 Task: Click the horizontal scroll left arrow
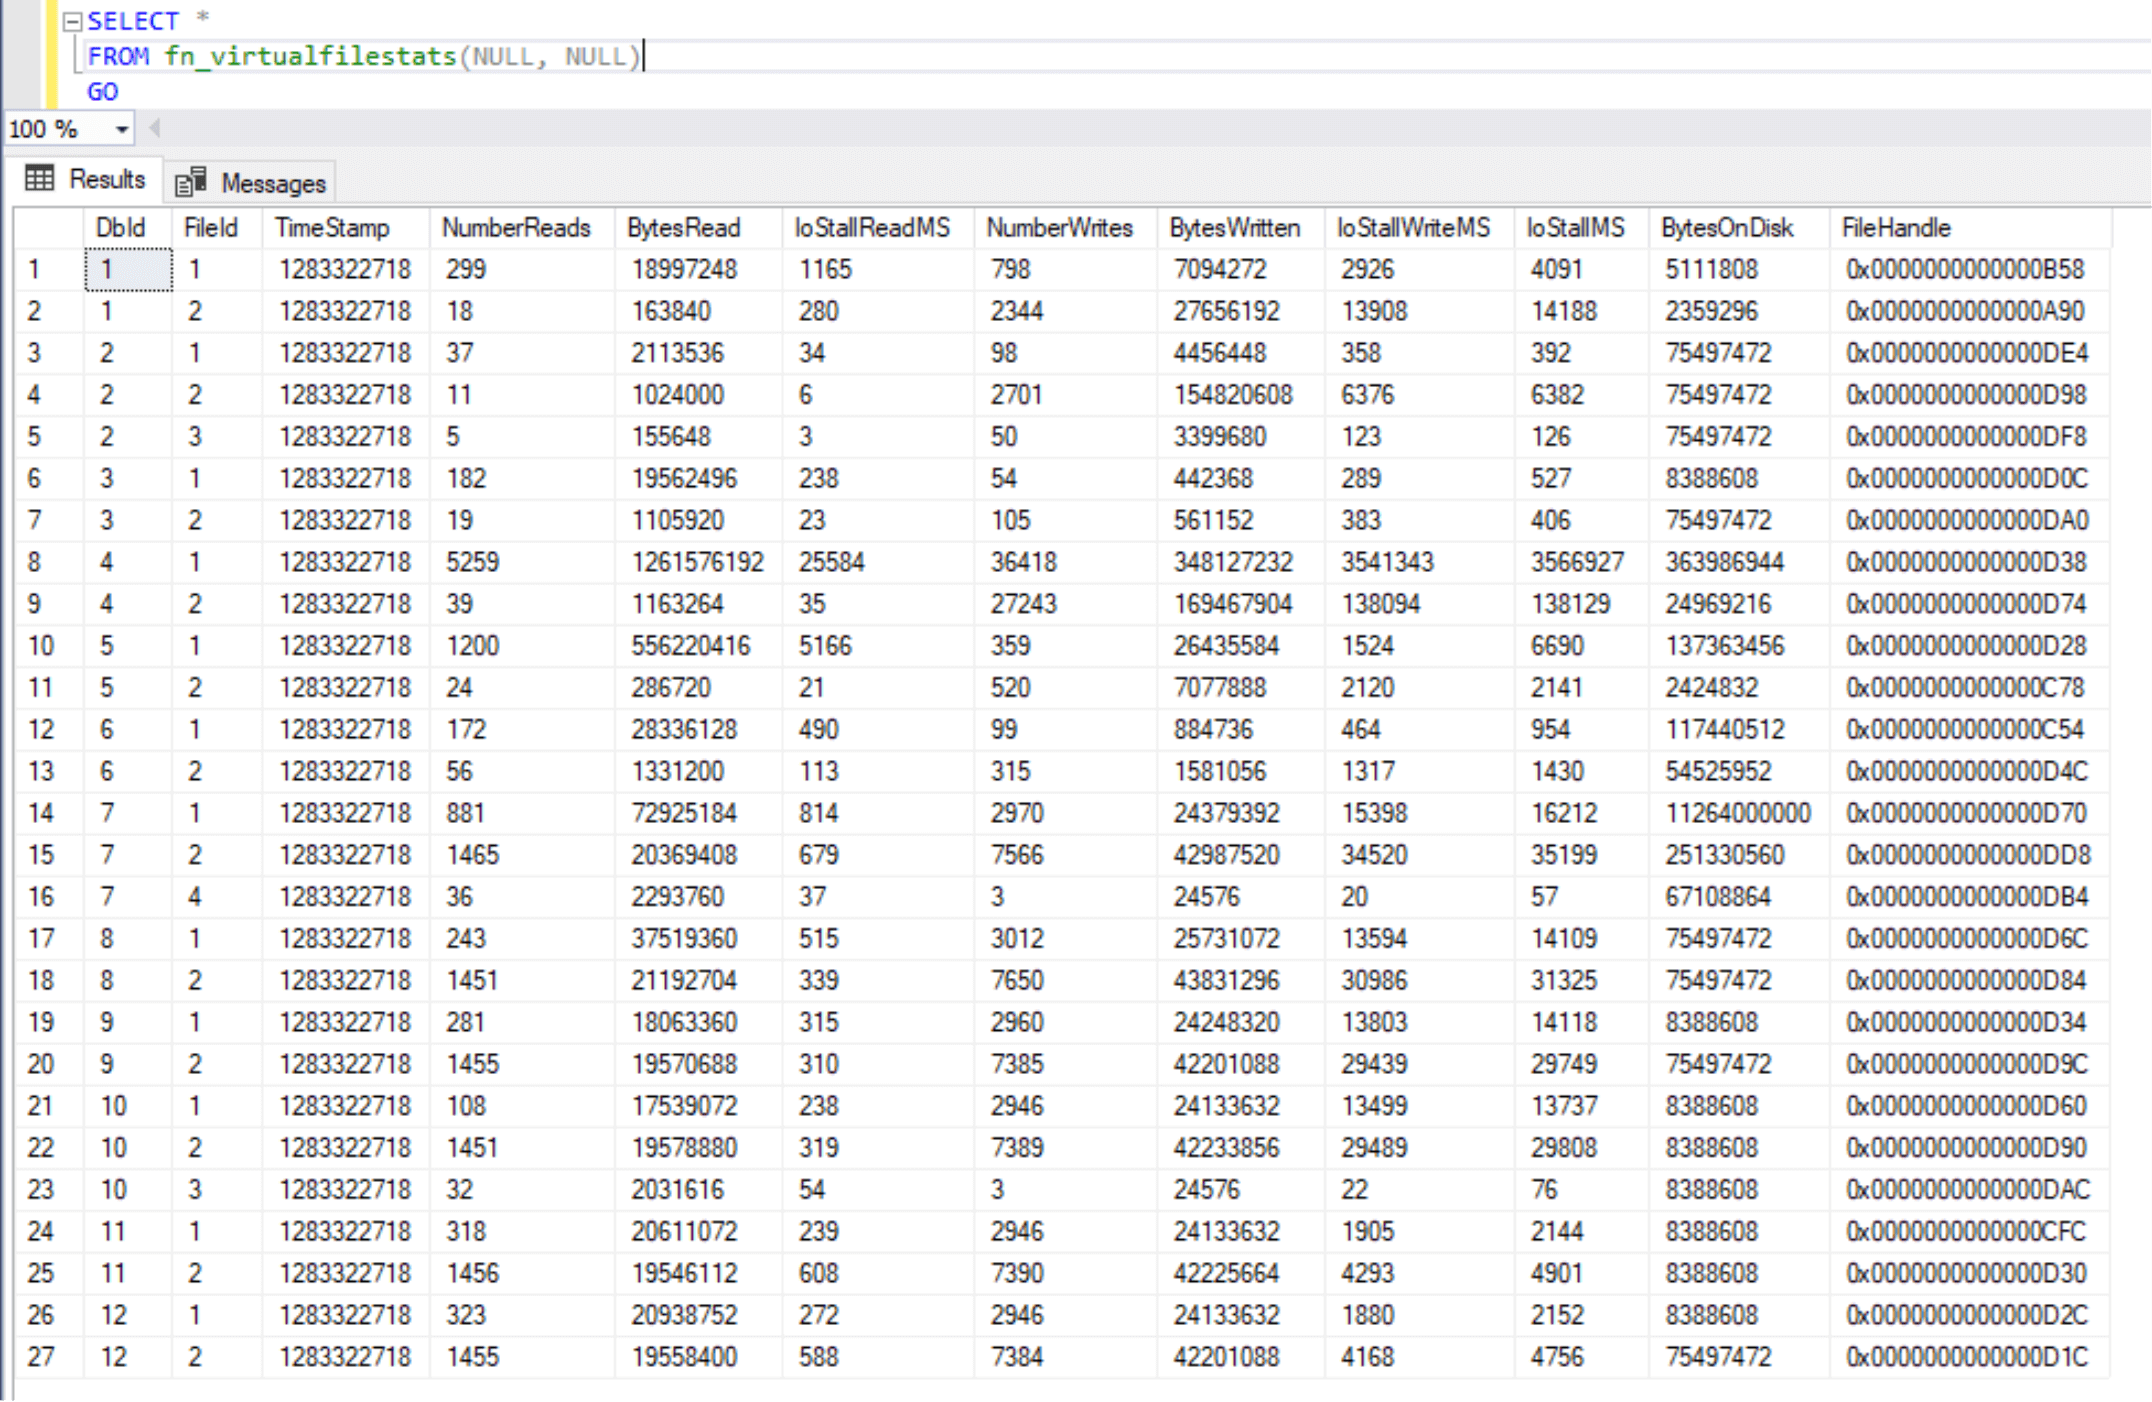[155, 129]
